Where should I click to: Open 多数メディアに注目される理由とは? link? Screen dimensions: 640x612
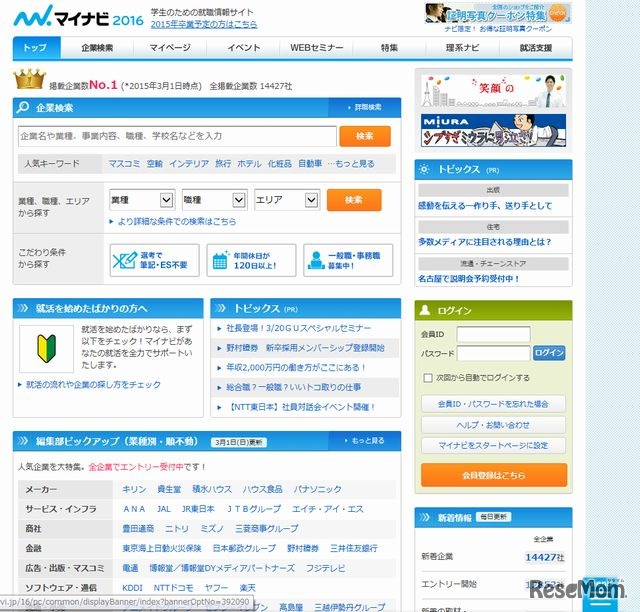tap(485, 242)
